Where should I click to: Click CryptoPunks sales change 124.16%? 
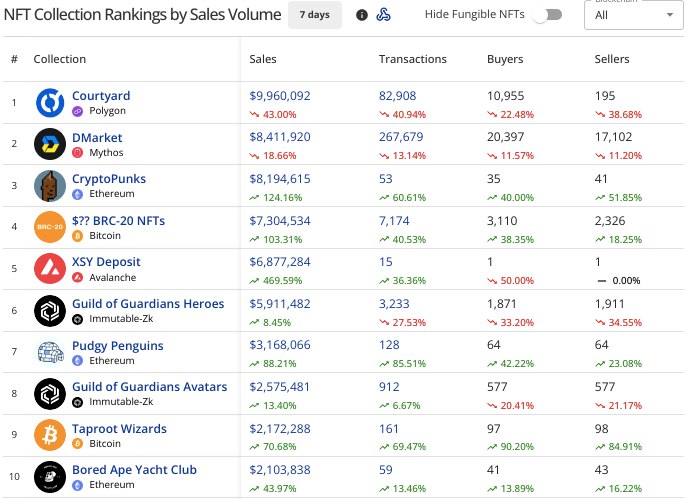coord(275,197)
